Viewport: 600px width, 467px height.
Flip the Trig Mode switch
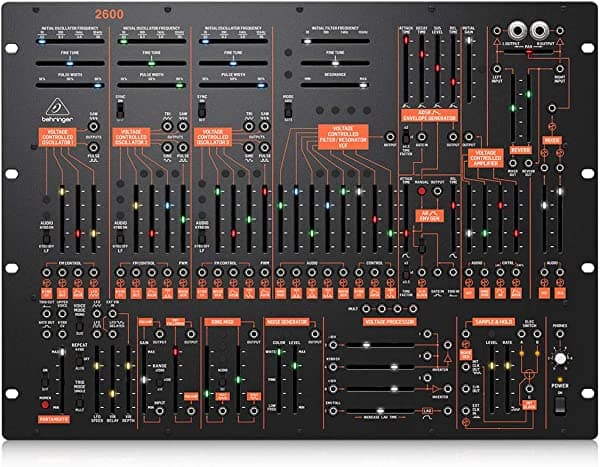coord(79,403)
